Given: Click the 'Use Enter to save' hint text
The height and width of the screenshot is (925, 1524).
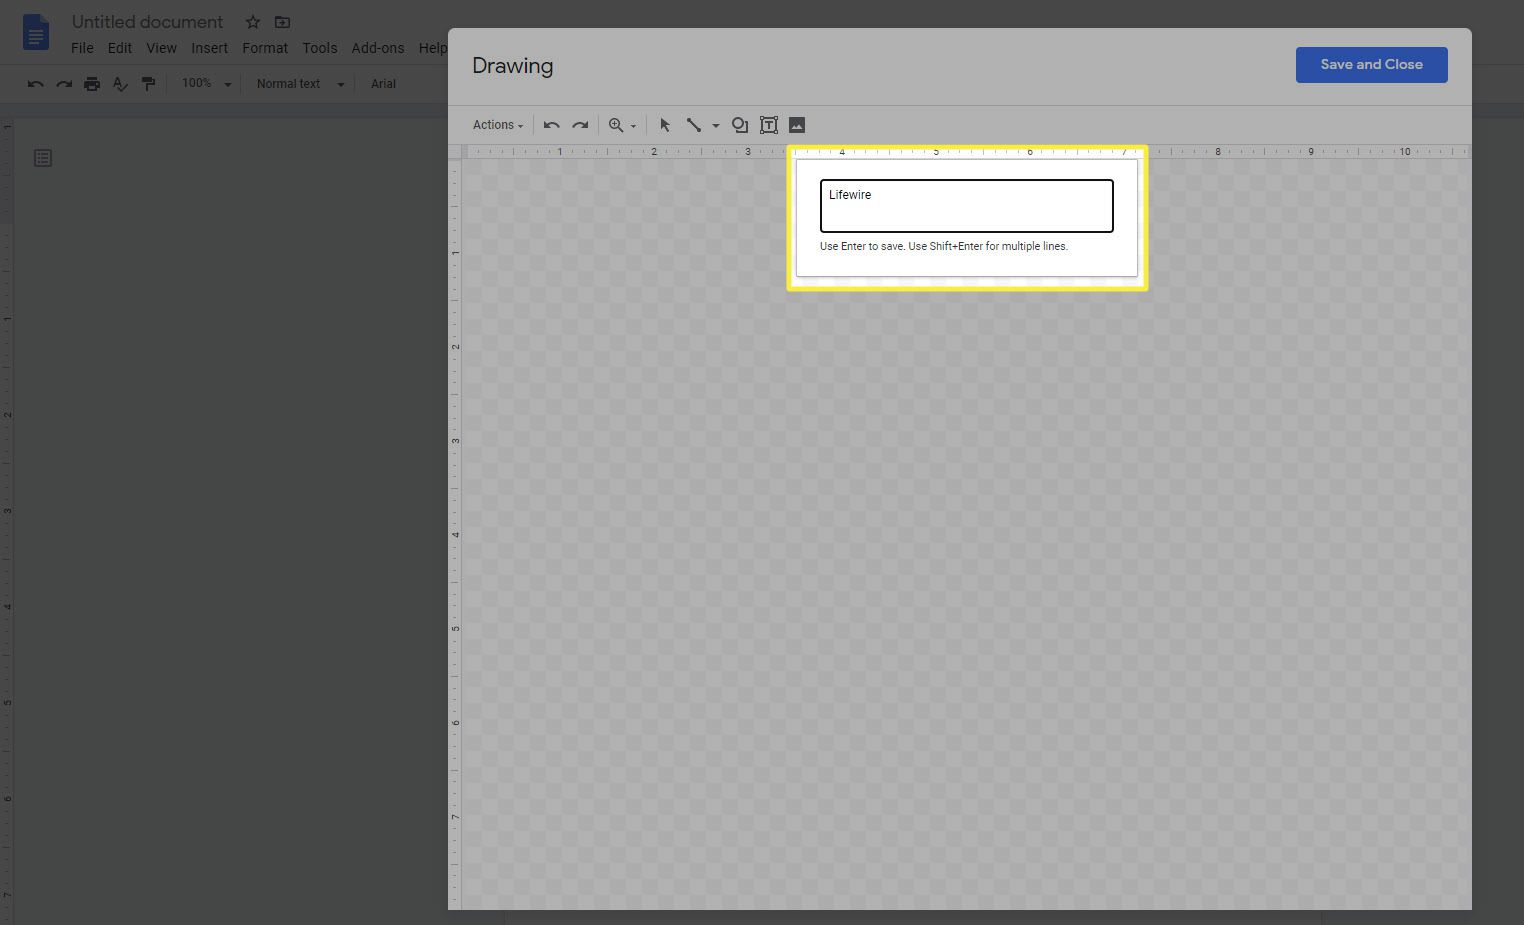Looking at the screenshot, I should 944,246.
